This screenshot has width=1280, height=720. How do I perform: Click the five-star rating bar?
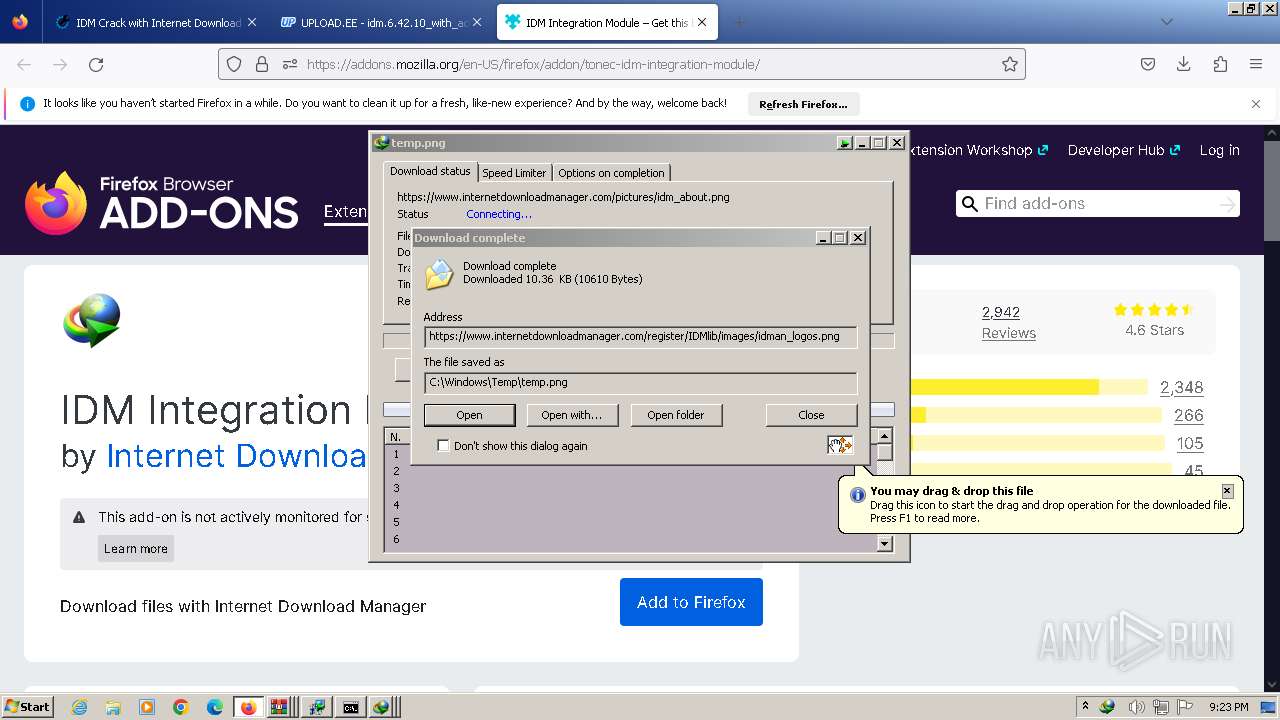coord(1028,387)
